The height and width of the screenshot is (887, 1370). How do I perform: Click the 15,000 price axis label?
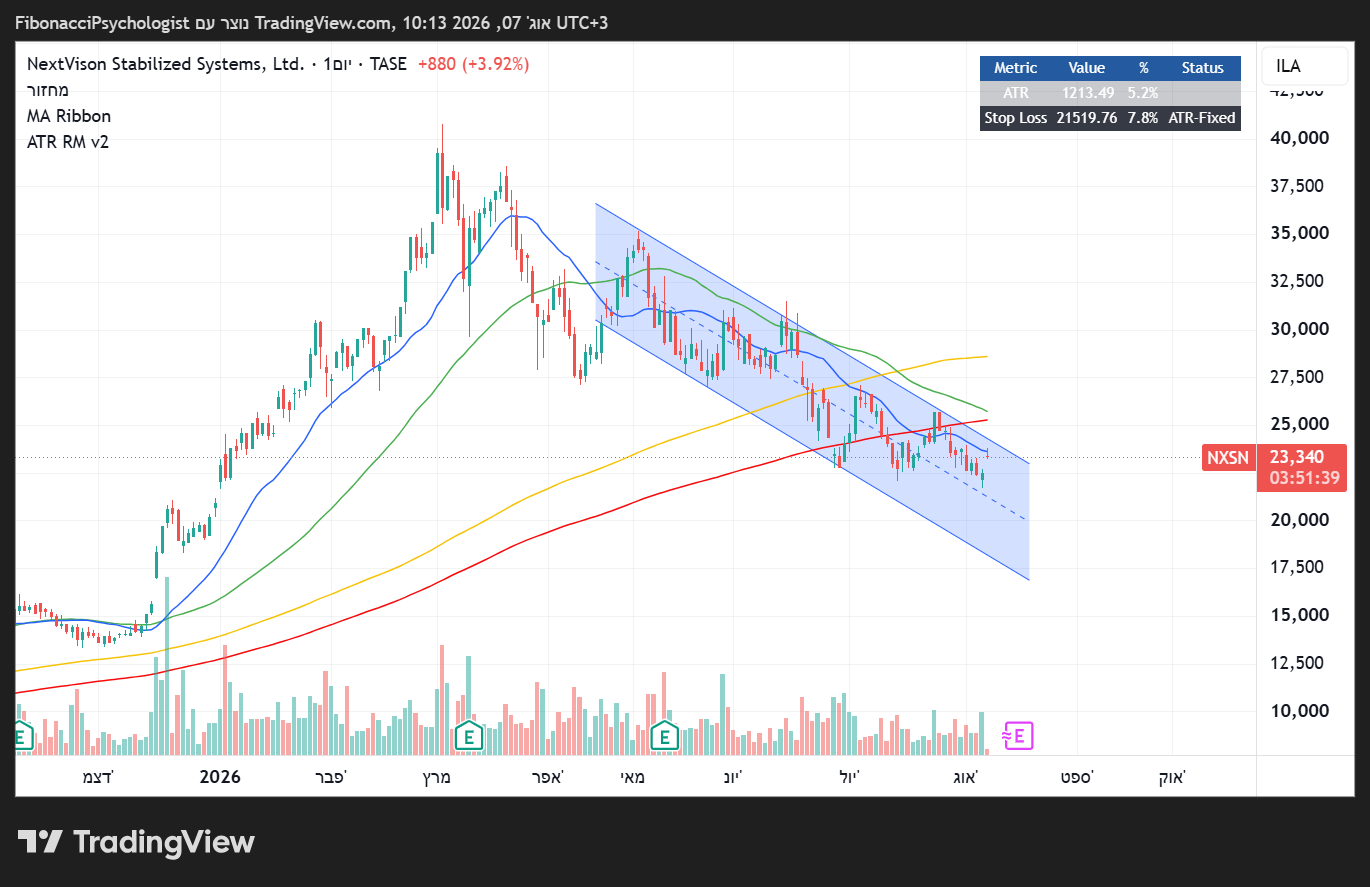click(1298, 615)
